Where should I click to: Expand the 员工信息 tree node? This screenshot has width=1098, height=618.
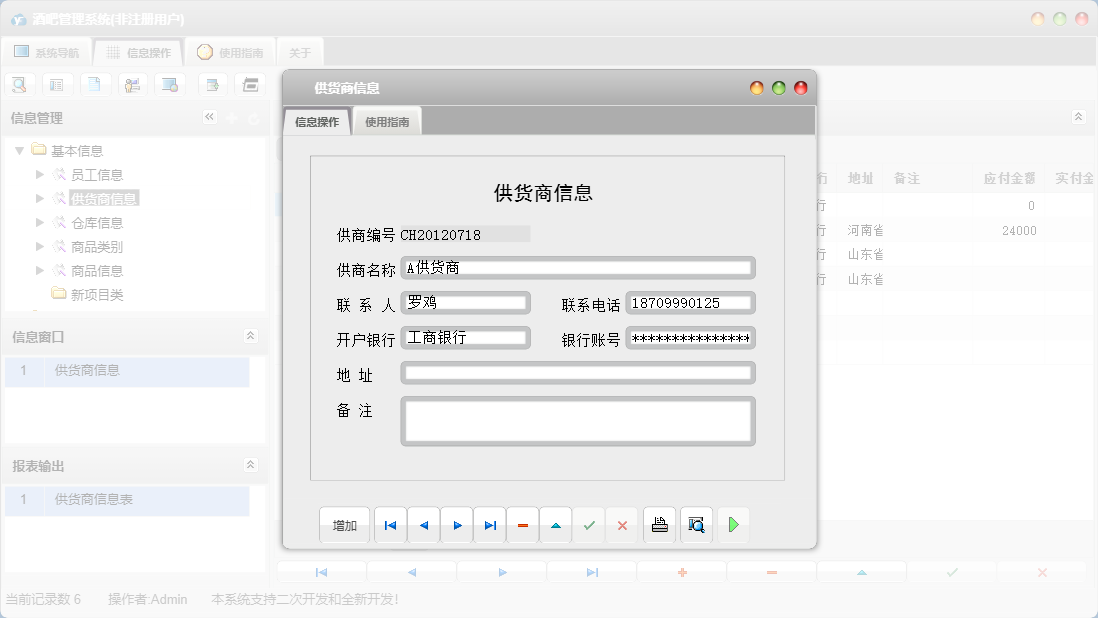[x=40, y=174]
